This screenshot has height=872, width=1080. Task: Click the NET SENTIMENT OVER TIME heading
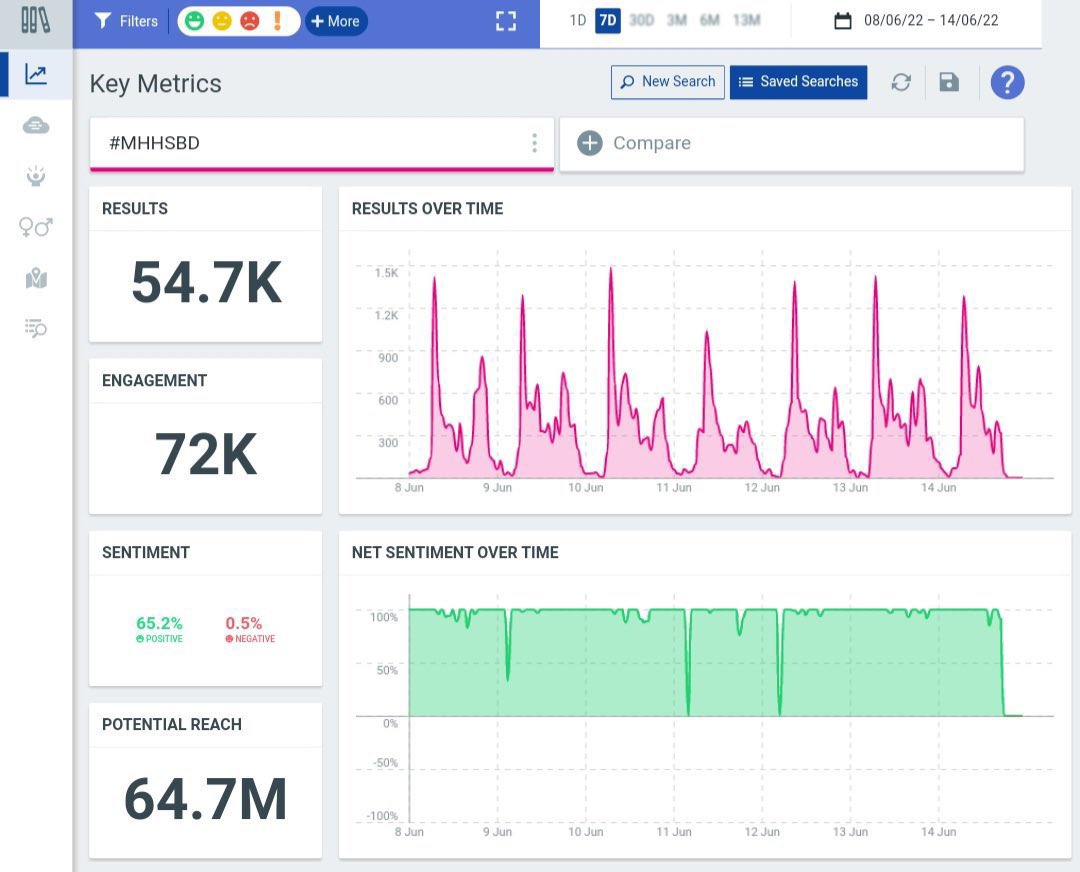(455, 552)
